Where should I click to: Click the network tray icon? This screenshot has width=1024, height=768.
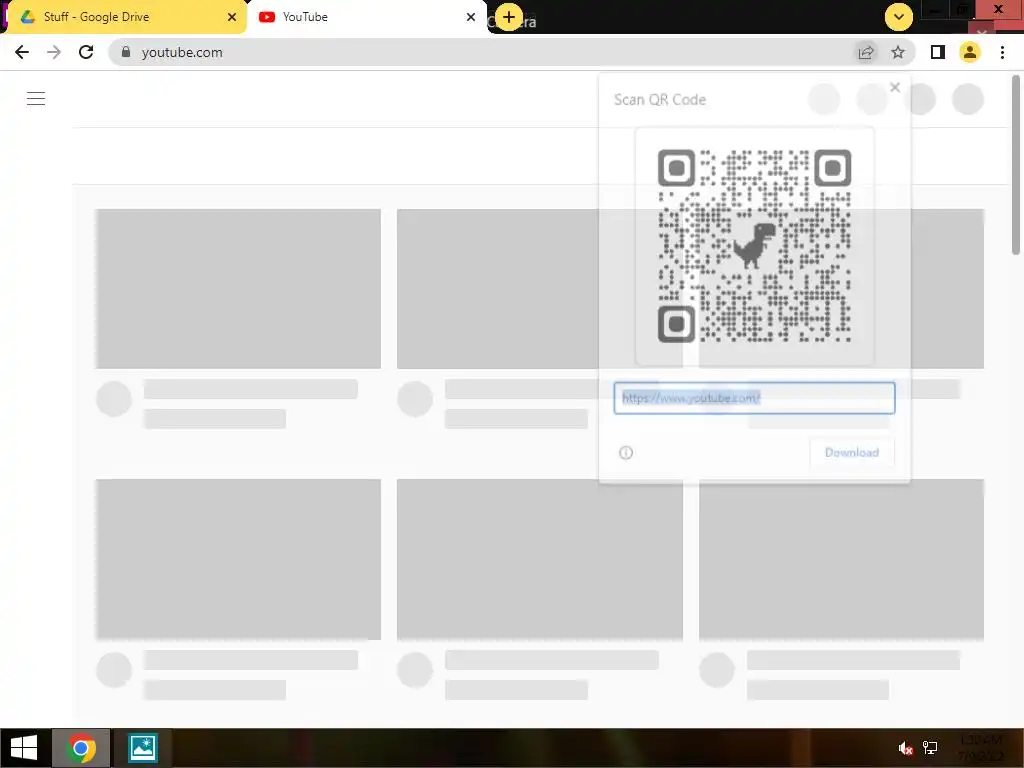930,748
